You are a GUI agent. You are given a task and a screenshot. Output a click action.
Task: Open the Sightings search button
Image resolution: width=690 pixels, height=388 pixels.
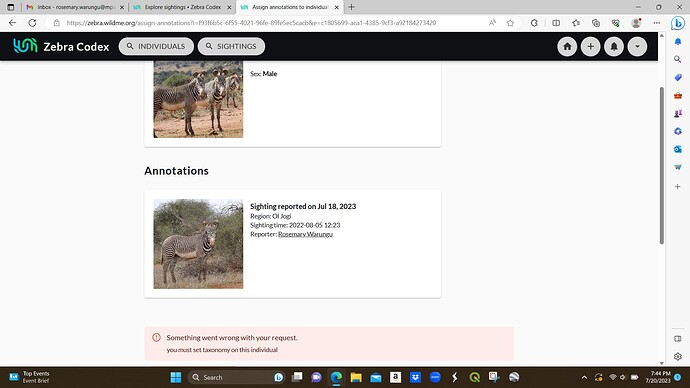tap(231, 46)
